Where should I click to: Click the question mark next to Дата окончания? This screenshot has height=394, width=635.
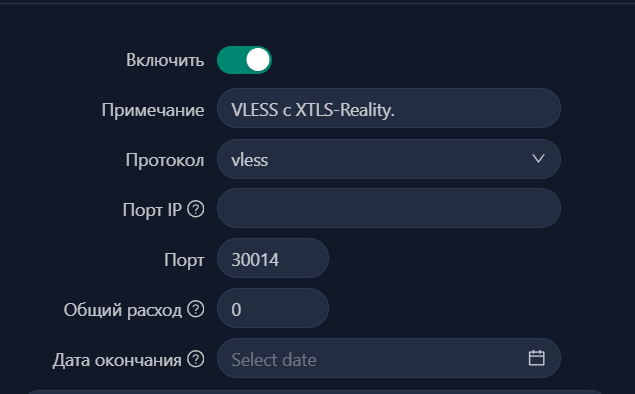[x=196, y=359]
